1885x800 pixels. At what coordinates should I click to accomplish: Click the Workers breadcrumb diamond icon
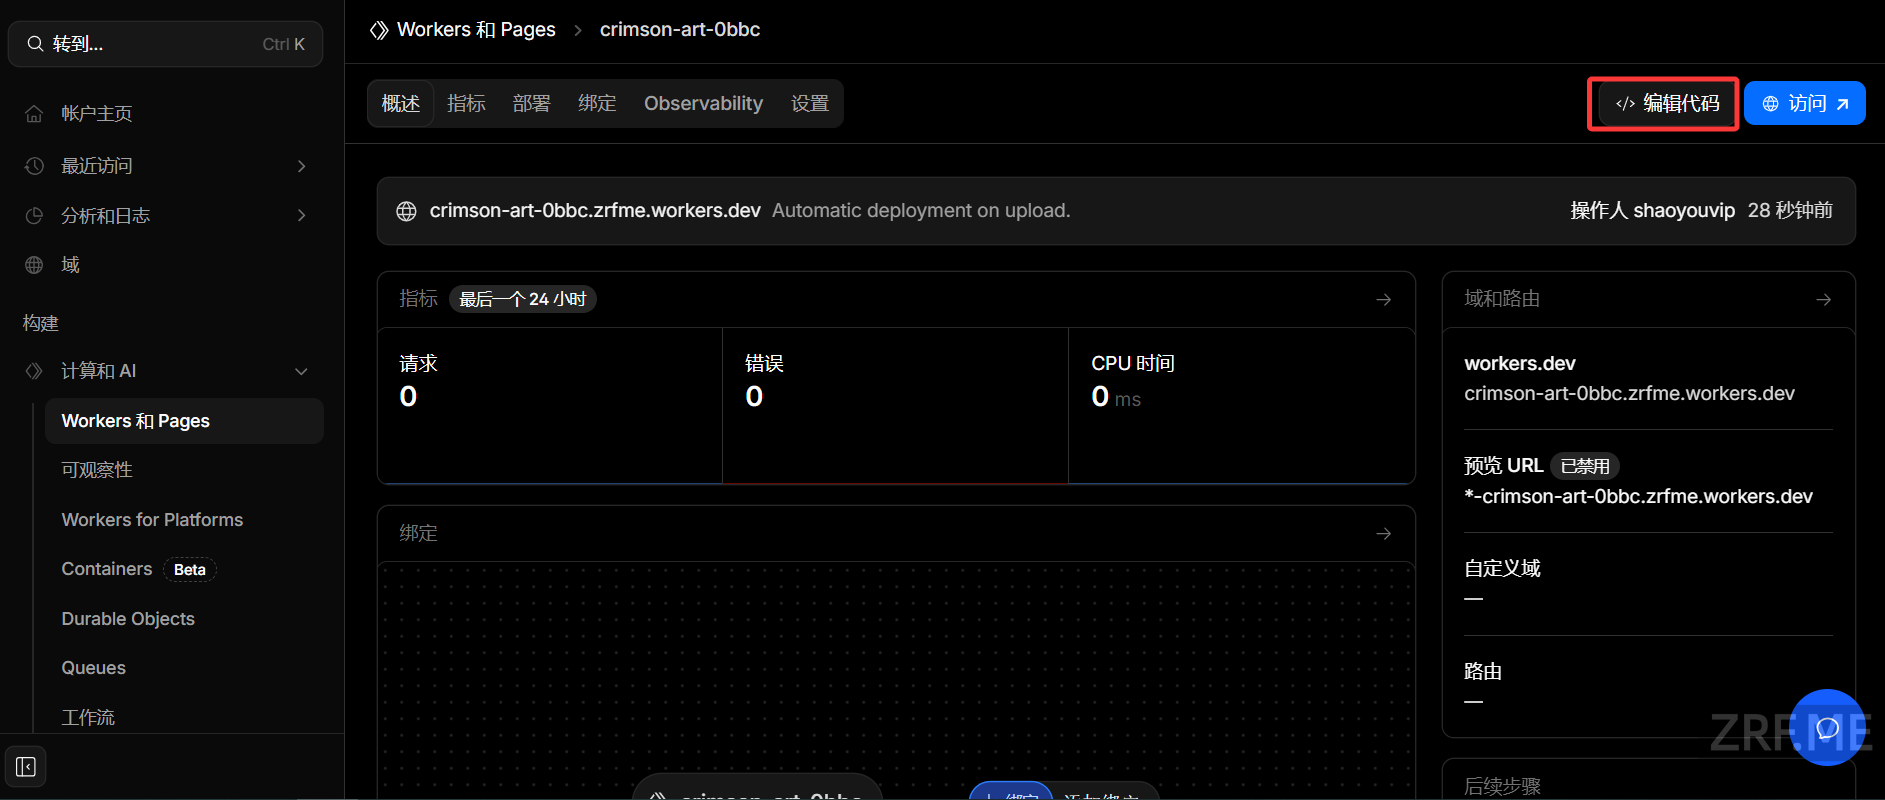(379, 30)
